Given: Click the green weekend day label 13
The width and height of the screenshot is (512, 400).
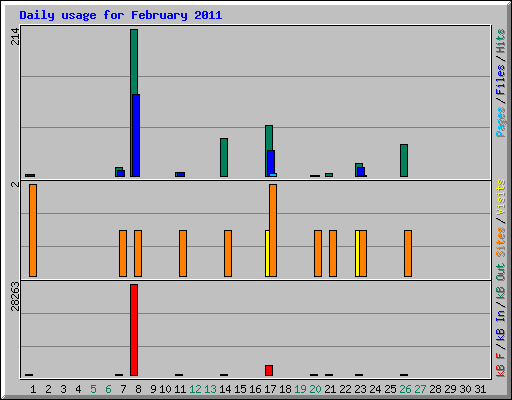Looking at the screenshot, I should 210,389.
